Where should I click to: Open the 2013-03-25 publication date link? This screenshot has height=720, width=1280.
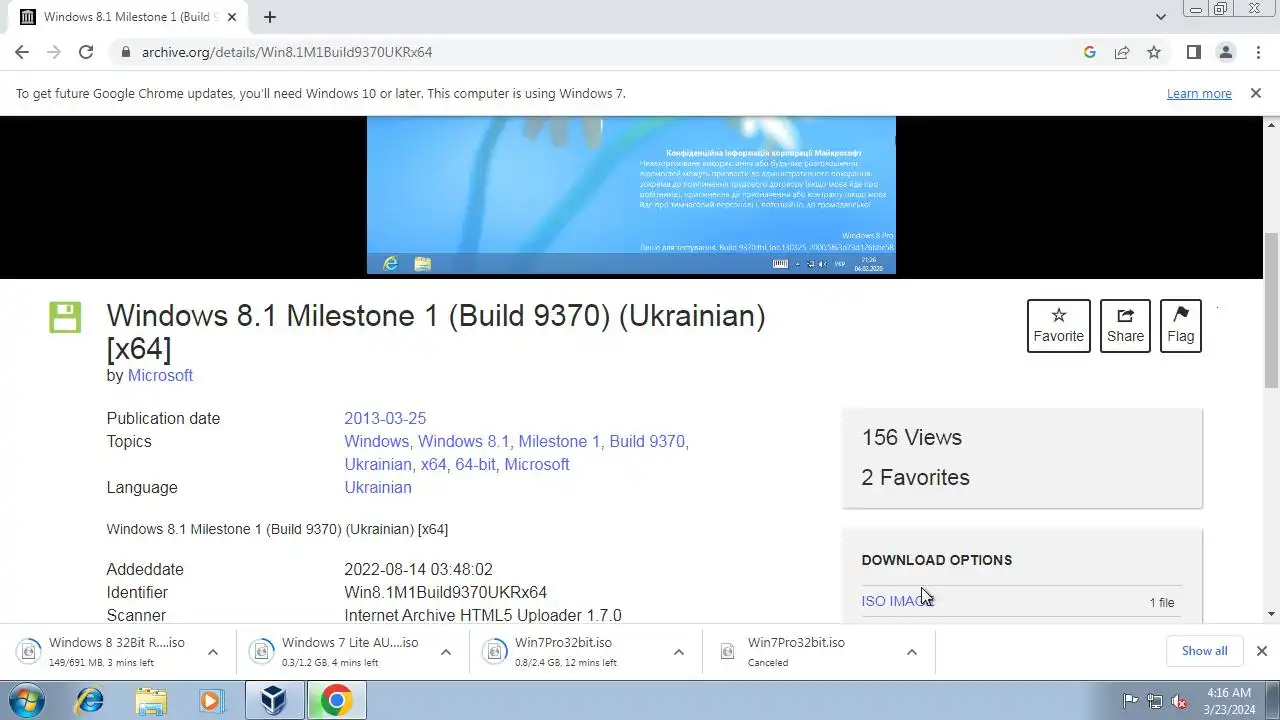point(385,418)
